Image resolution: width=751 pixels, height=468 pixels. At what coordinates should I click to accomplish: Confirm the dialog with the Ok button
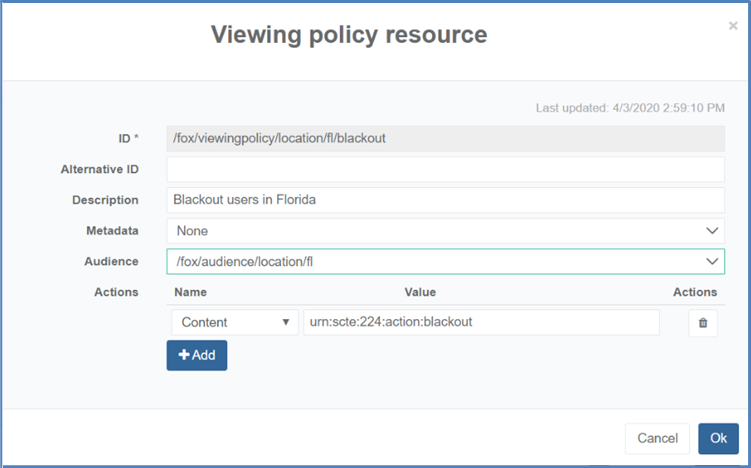tap(718, 438)
